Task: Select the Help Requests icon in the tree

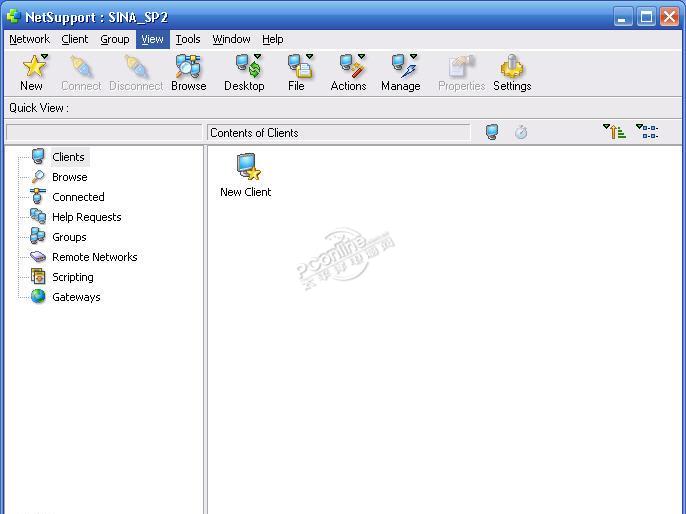Action: [x=38, y=217]
